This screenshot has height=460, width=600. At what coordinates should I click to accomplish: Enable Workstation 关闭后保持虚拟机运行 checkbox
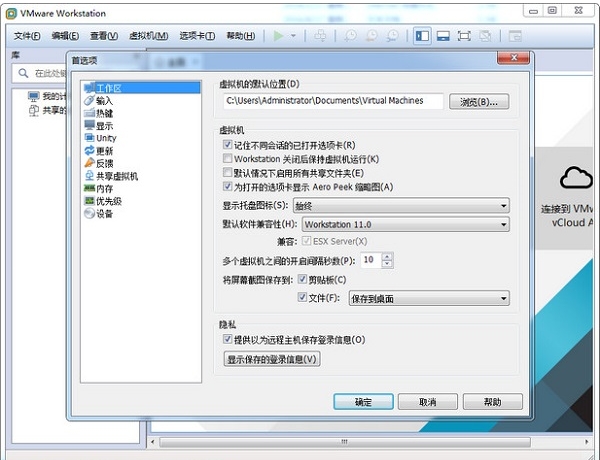coord(228,158)
